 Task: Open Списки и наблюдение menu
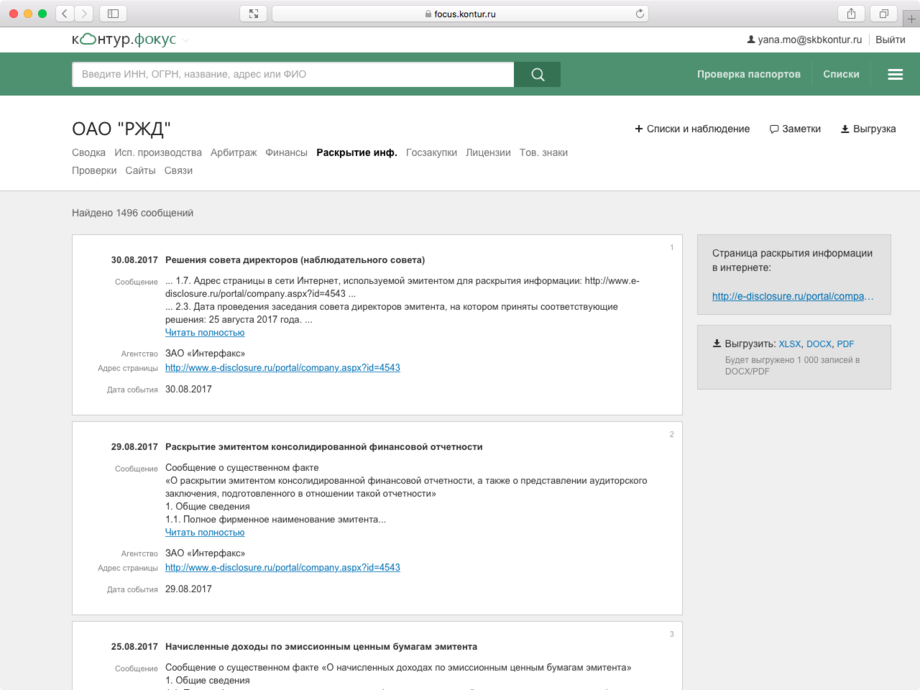coord(692,129)
